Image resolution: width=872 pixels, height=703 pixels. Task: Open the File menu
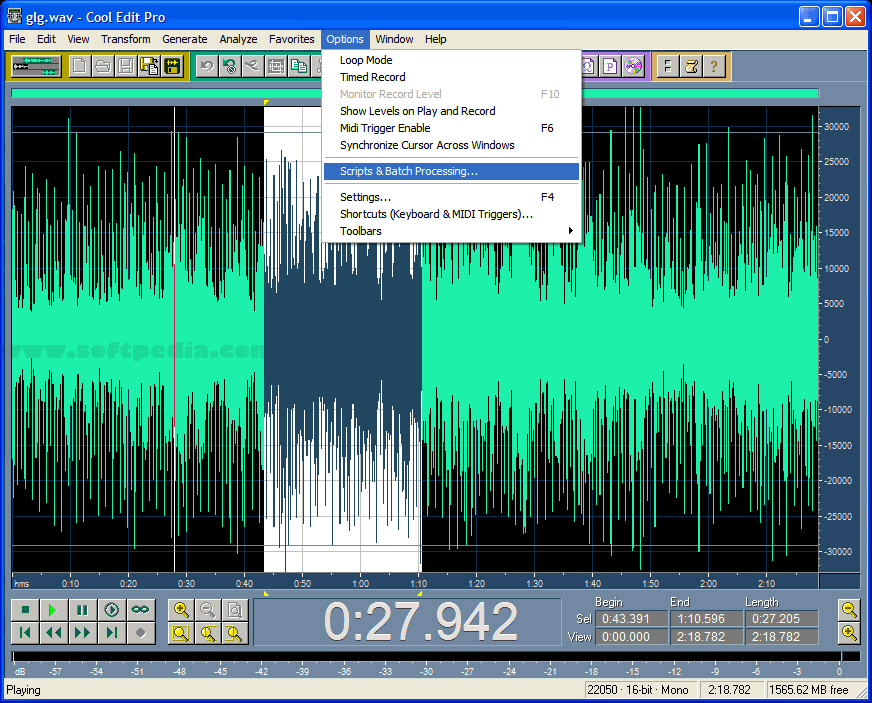[x=17, y=39]
